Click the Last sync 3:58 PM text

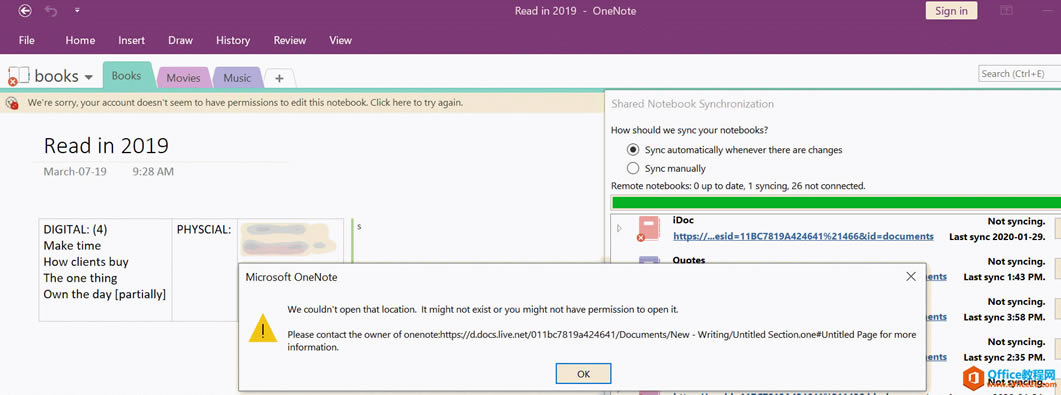[x=1004, y=317]
